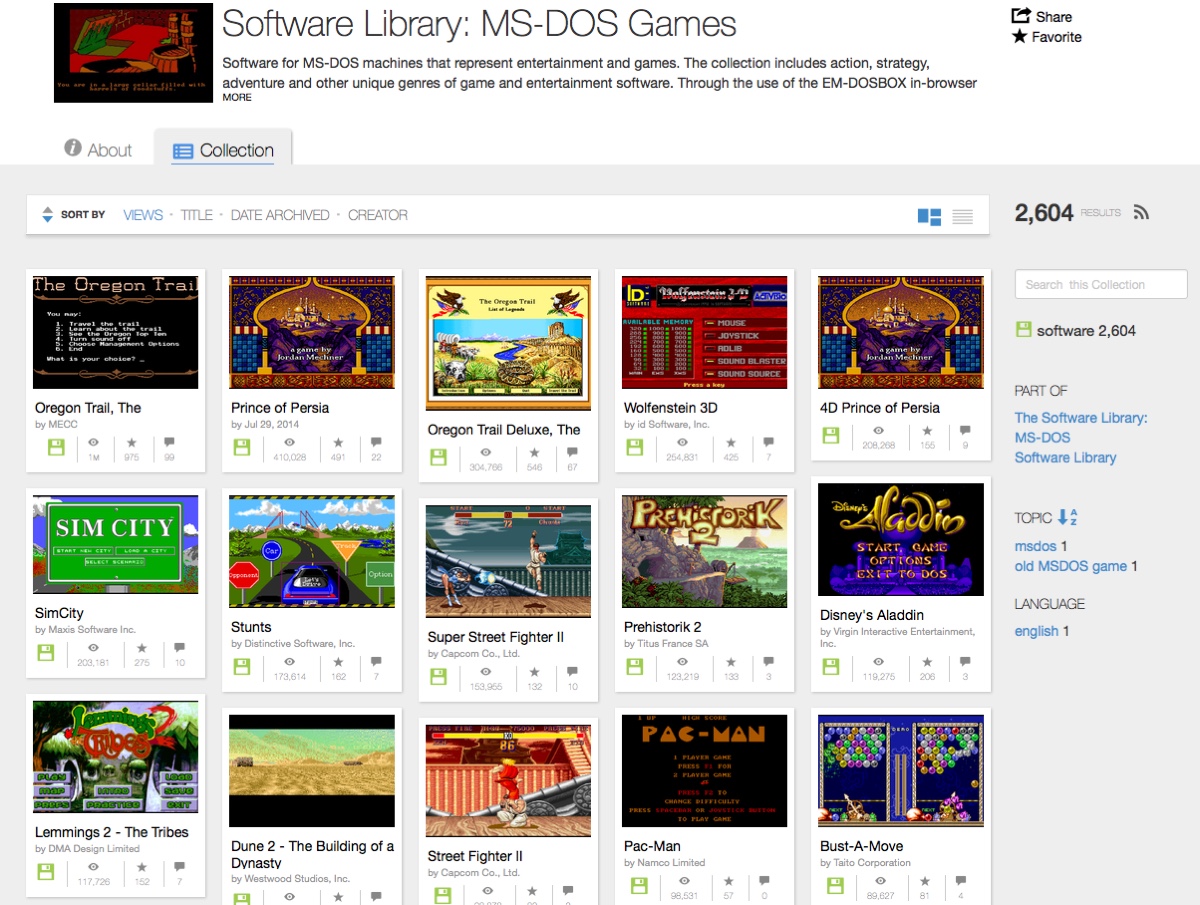The height and width of the screenshot is (905, 1200).
Task: Switch to list view icon
Action: pyautogui.click(x=963, y=216)
